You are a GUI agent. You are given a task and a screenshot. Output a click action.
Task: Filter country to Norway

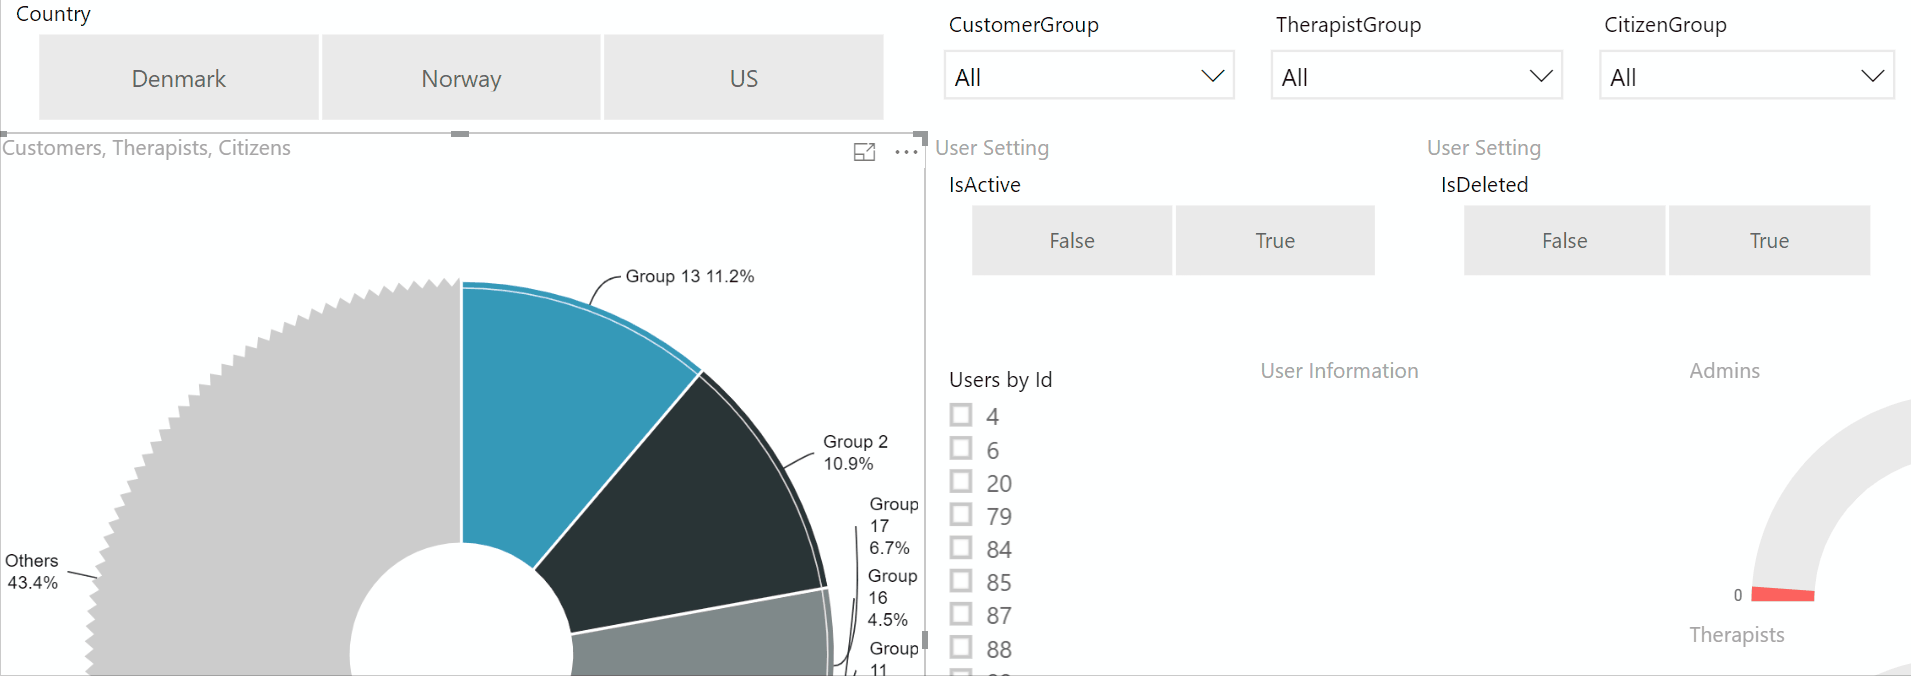[461, 78]
